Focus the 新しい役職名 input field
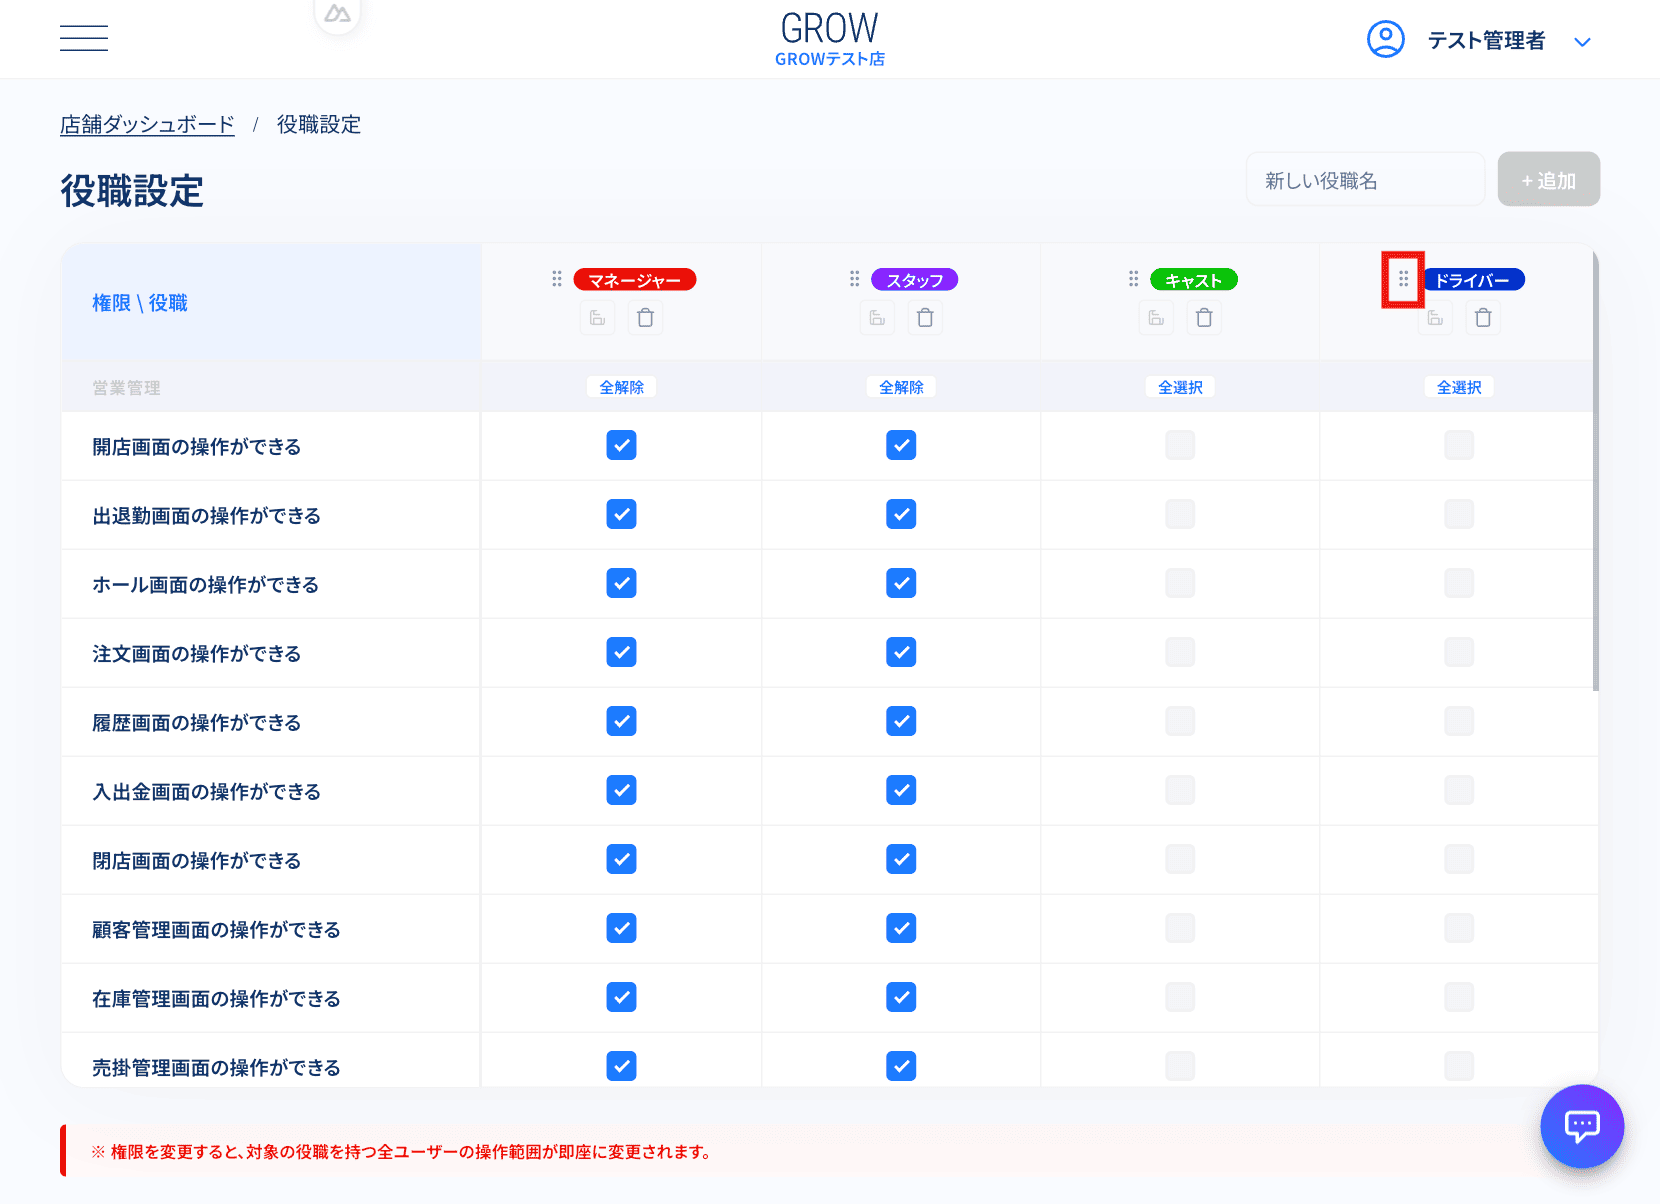The height and width of the screenshot is (1204, 1660). coord(1365,180)
